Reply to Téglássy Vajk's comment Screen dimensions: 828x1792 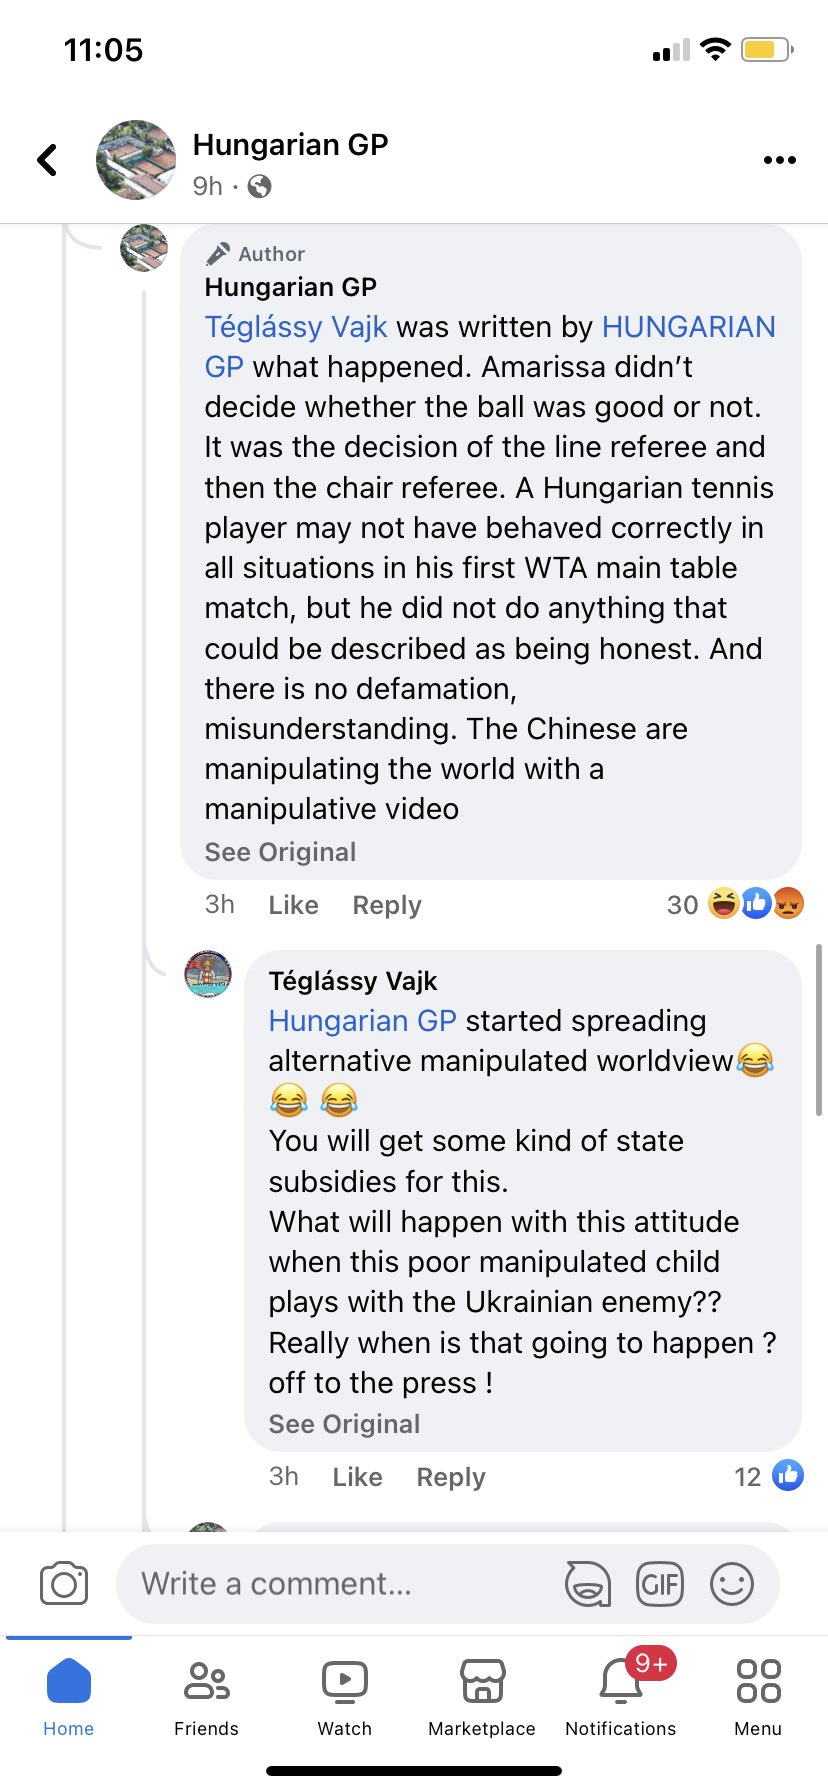click(x=451, y=1477)
